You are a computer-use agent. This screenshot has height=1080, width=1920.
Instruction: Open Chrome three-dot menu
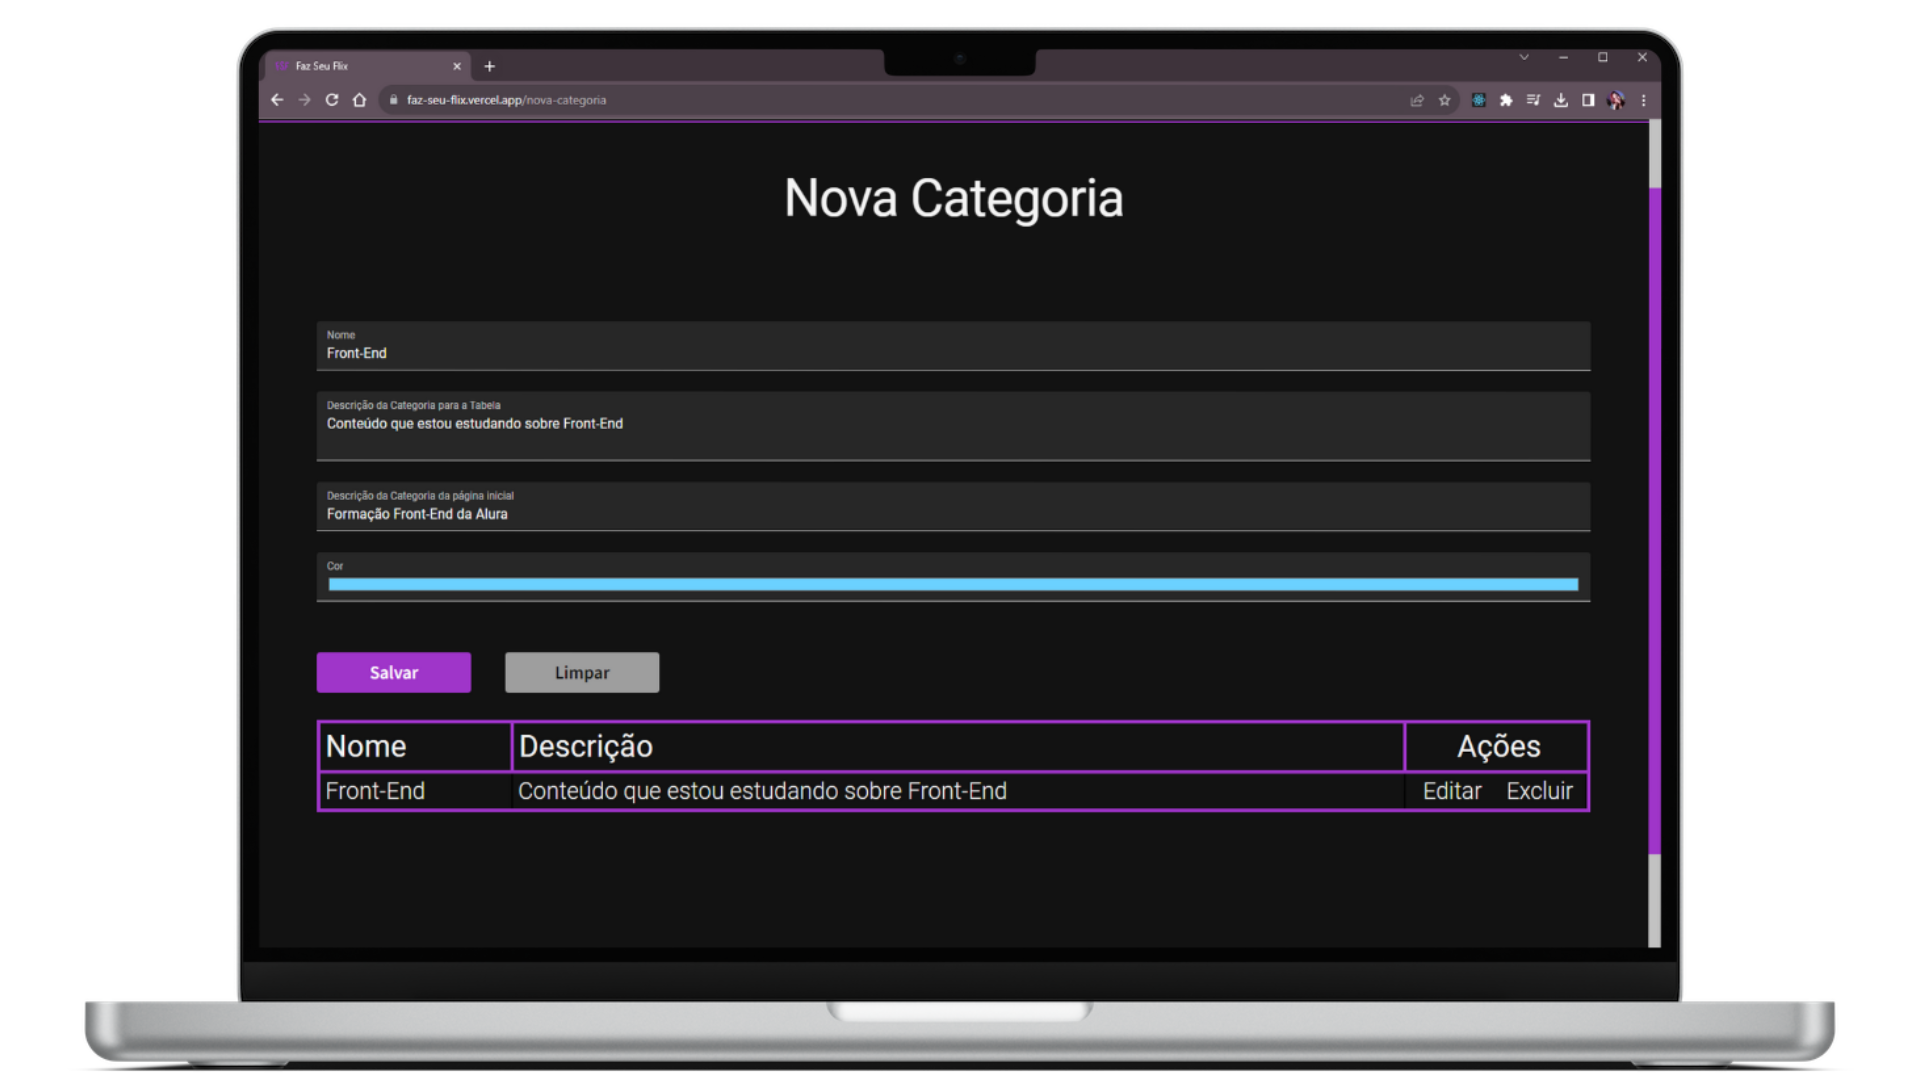pos(1643,100)
